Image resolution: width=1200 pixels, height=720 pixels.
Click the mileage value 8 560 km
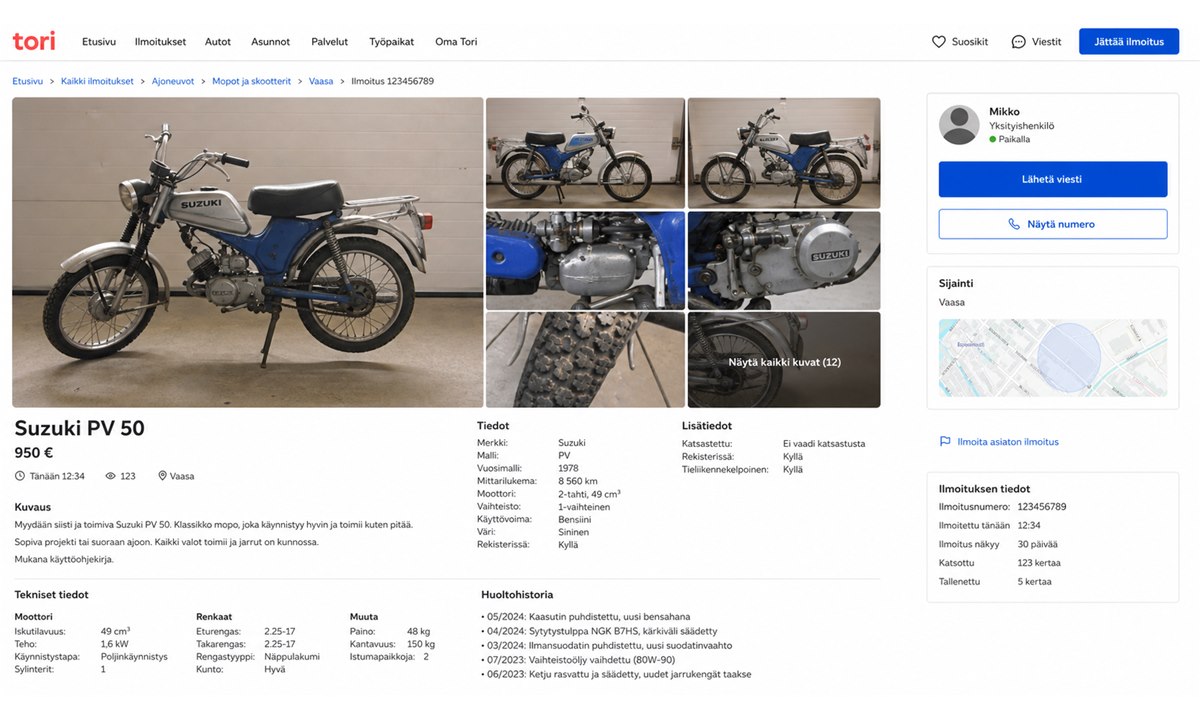pos(578,481)
